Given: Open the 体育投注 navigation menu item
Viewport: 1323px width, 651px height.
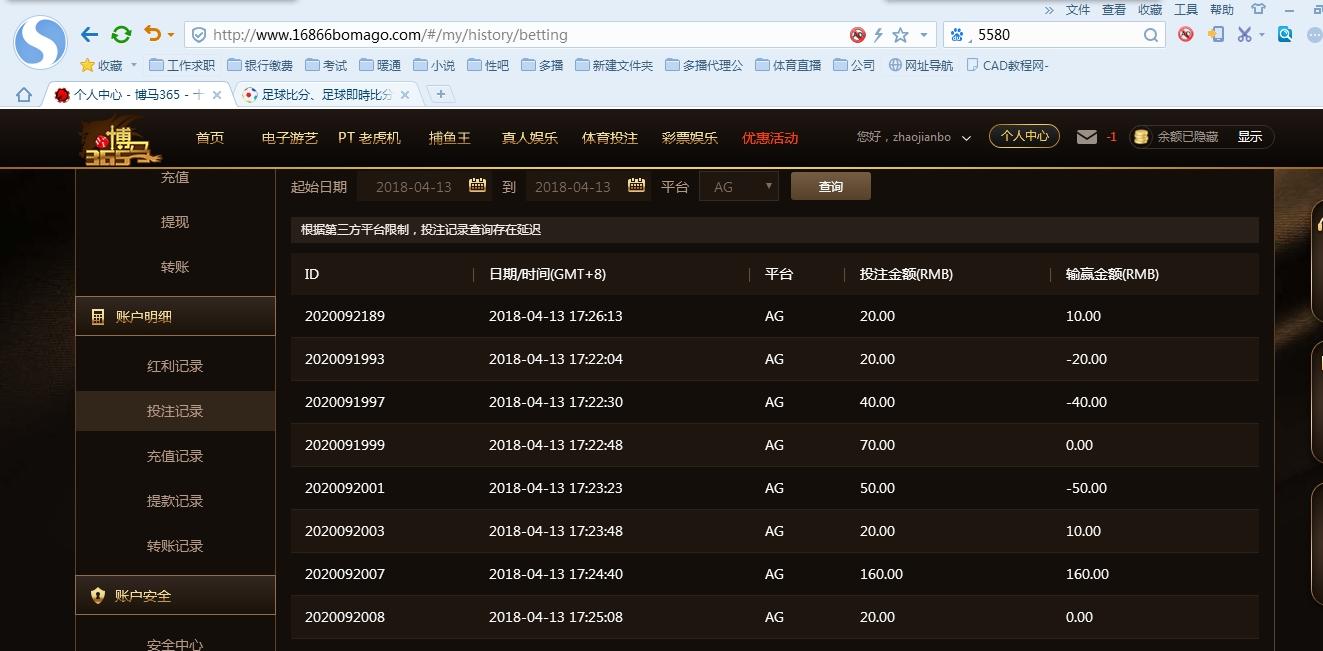Looking at the screenshot, I should click(609, 138).
